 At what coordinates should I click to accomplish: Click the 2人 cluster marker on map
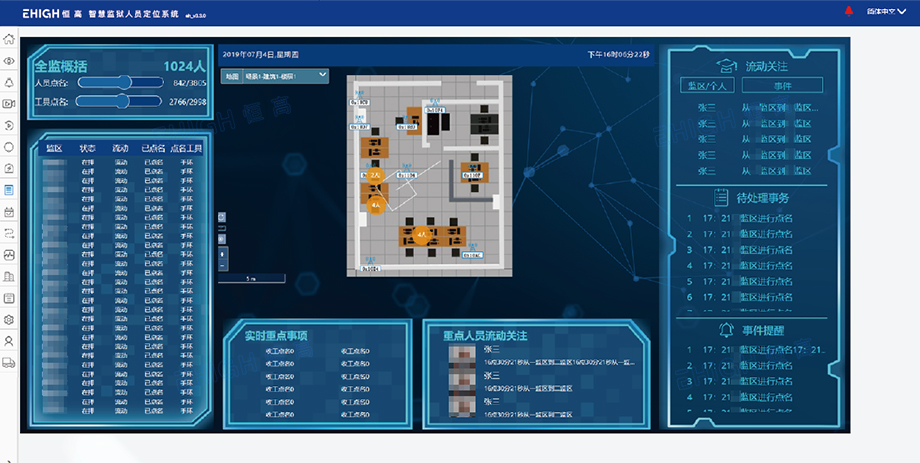[376, 175]
